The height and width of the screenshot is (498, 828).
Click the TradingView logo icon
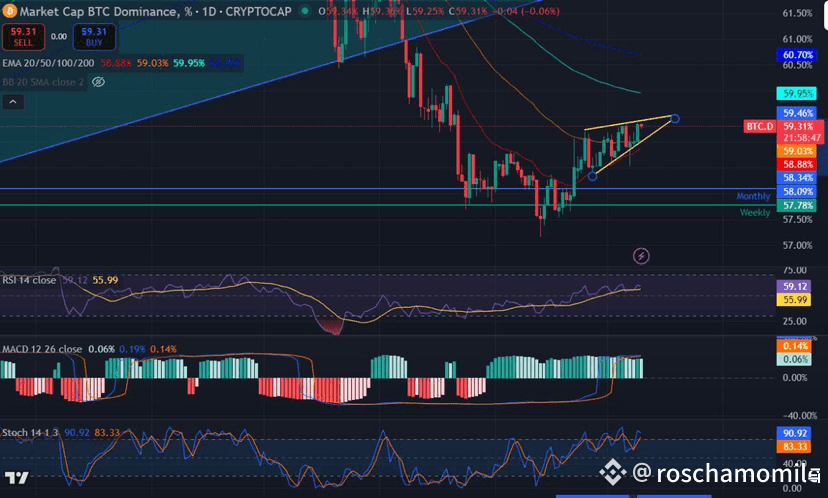16,478
